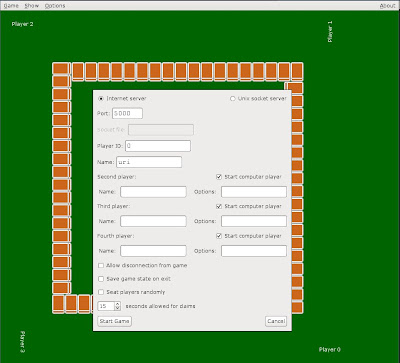Click the Player 0 label
The image size is (400, 363).
330,349
